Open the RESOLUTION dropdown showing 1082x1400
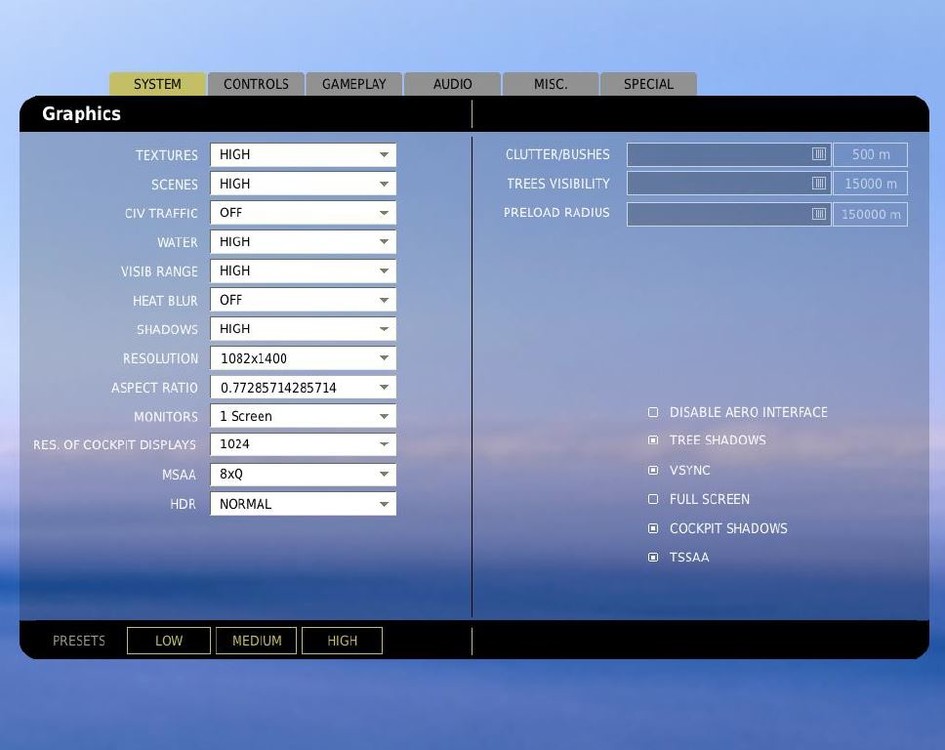The height and width of the screenshot is (750, 945). coord(303,358)
